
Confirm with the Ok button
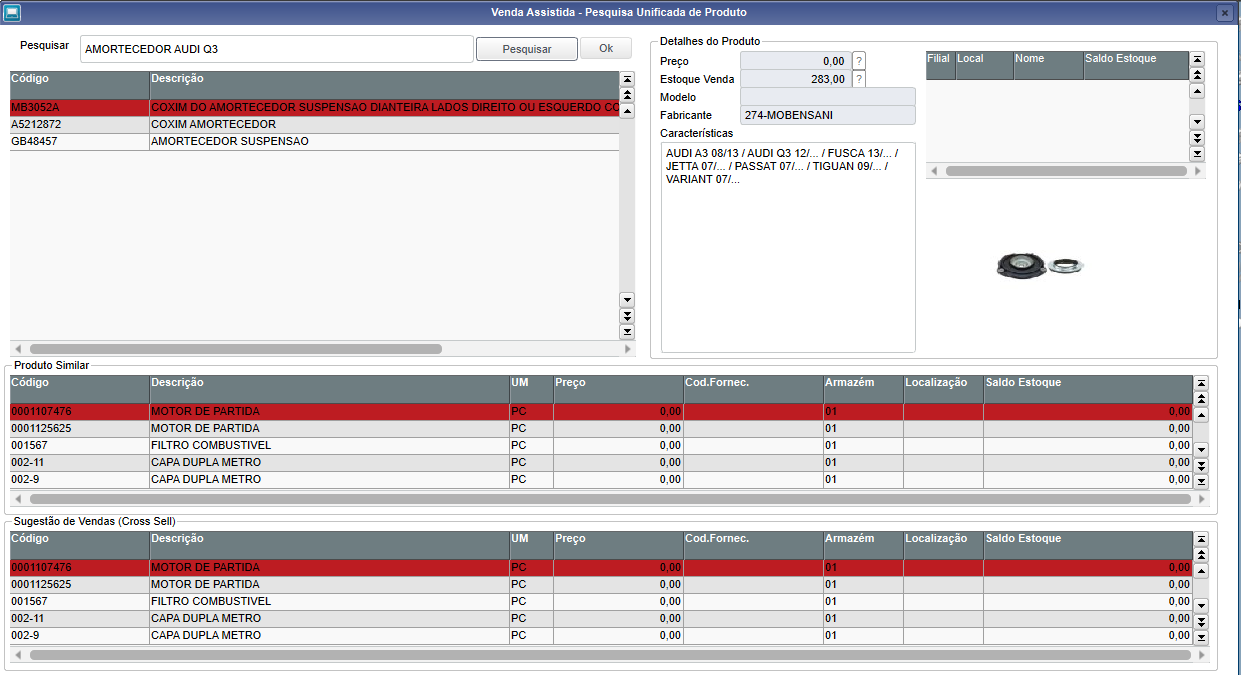pyautogui.click(x=606, y=49)
